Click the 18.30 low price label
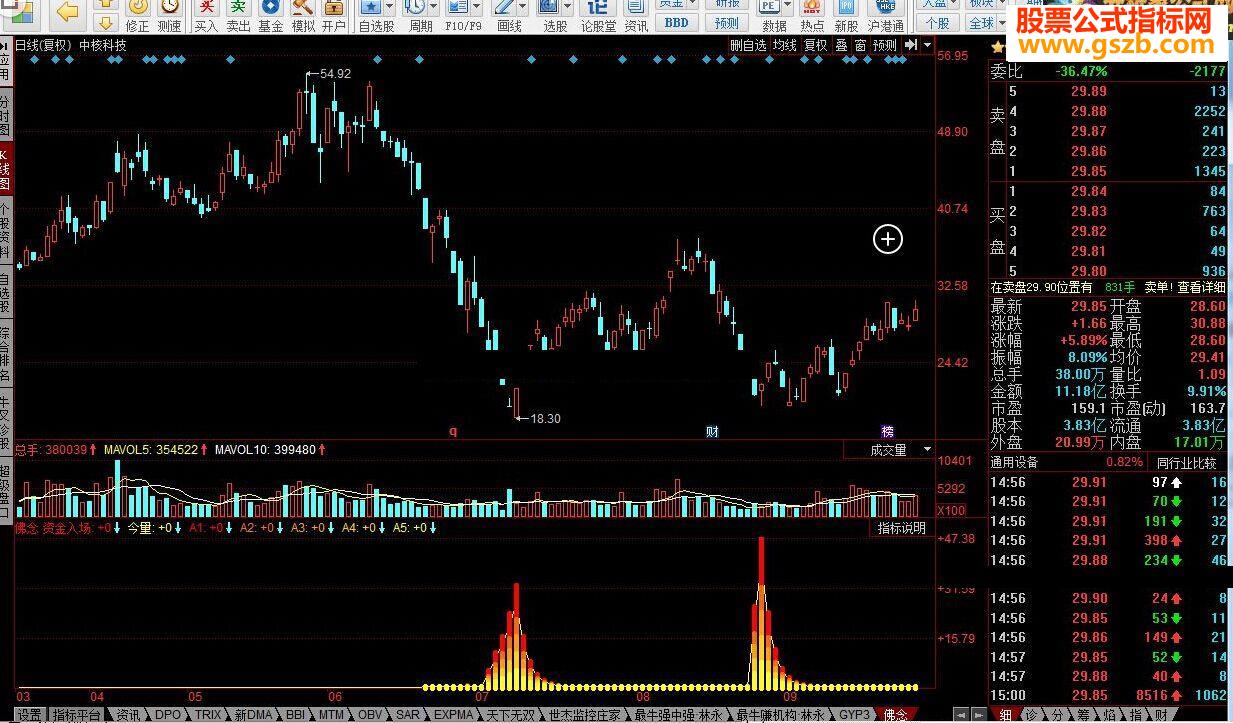Viewport: 1233px width, 723px height. (x=545, y=419)
